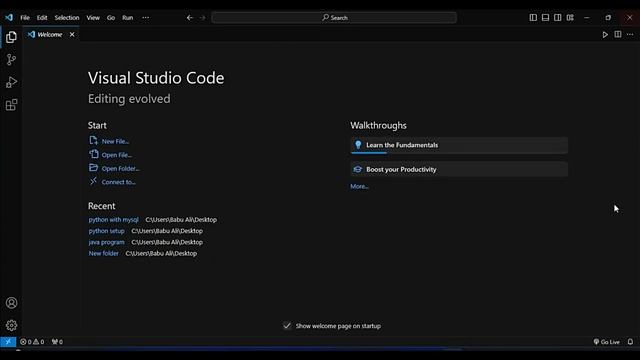Click the remote icon beside Connect to...
This screenshot has height=360, width=640.
tap(93, 181)
